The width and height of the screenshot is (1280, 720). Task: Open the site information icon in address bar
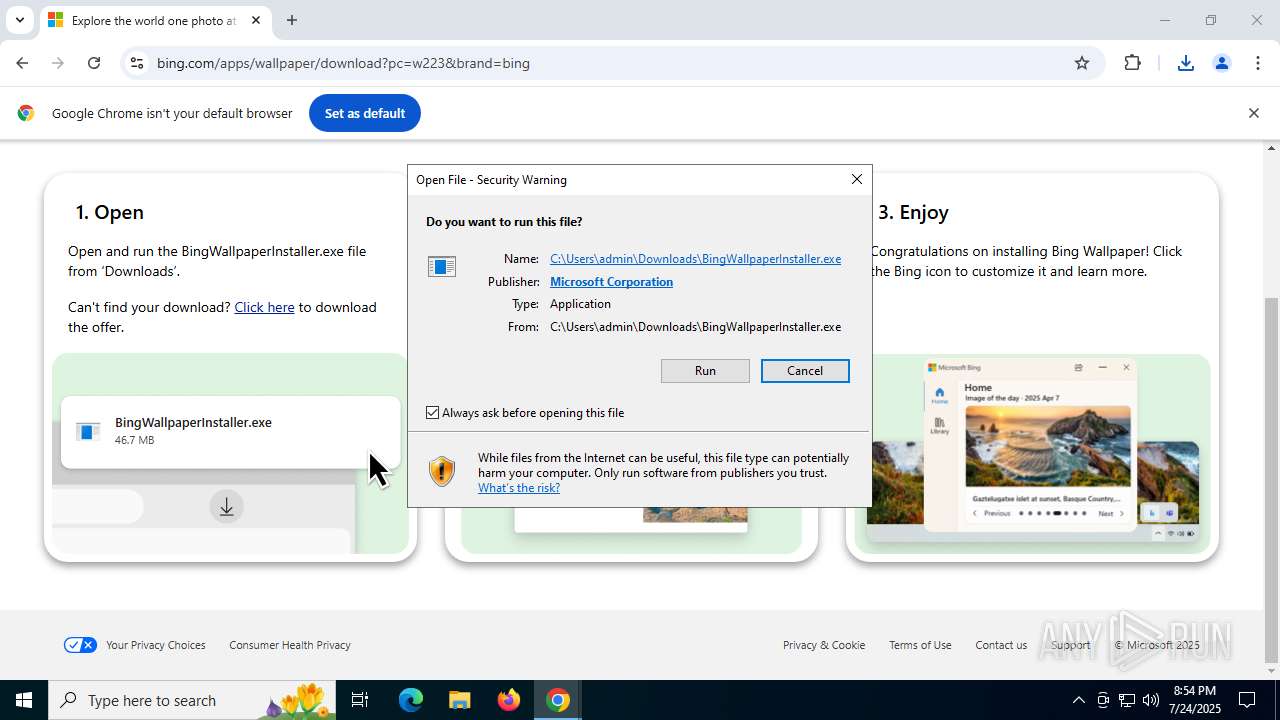click(137, 63)
